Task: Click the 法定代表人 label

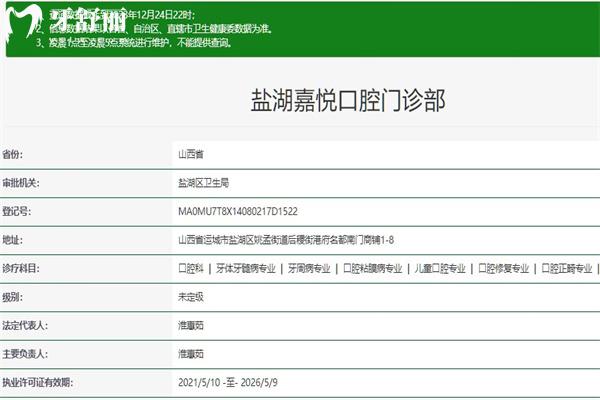Action: pos(25,325)
